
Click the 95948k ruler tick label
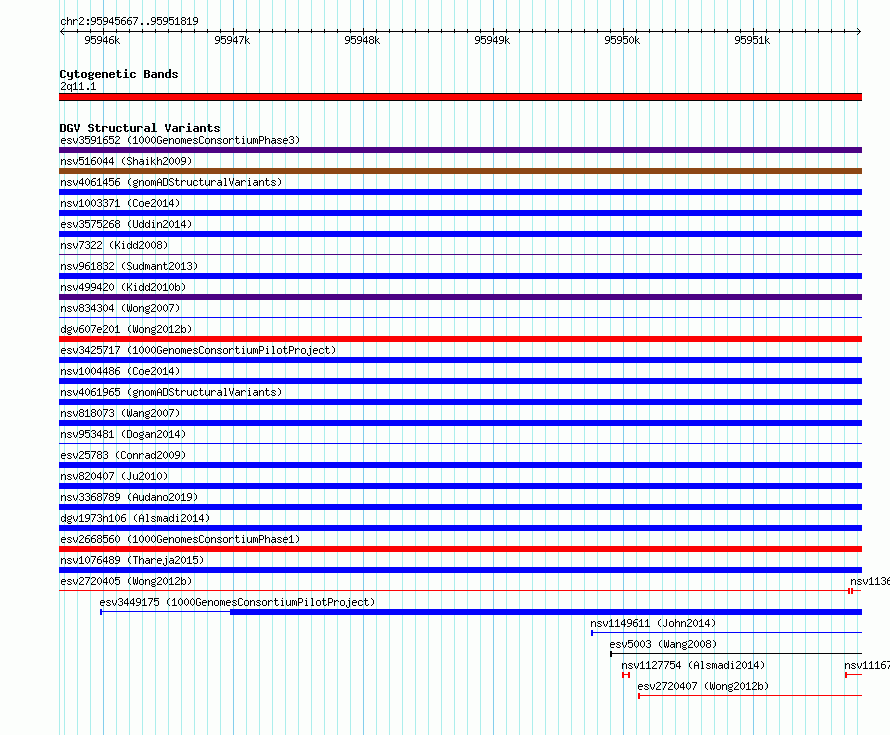click(x=362, y=40)
